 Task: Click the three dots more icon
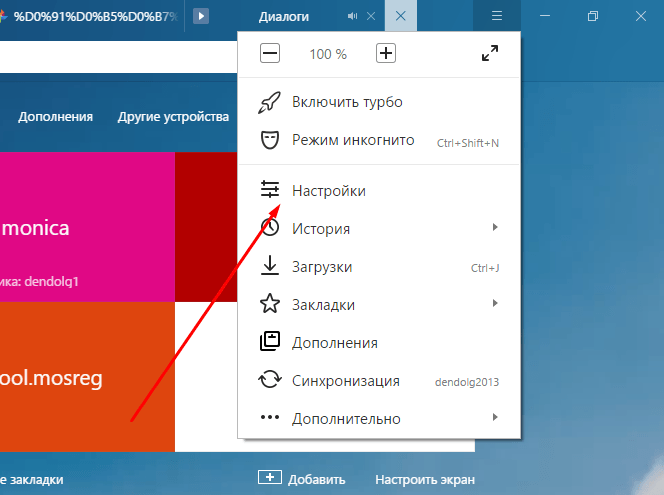[270, 417]
